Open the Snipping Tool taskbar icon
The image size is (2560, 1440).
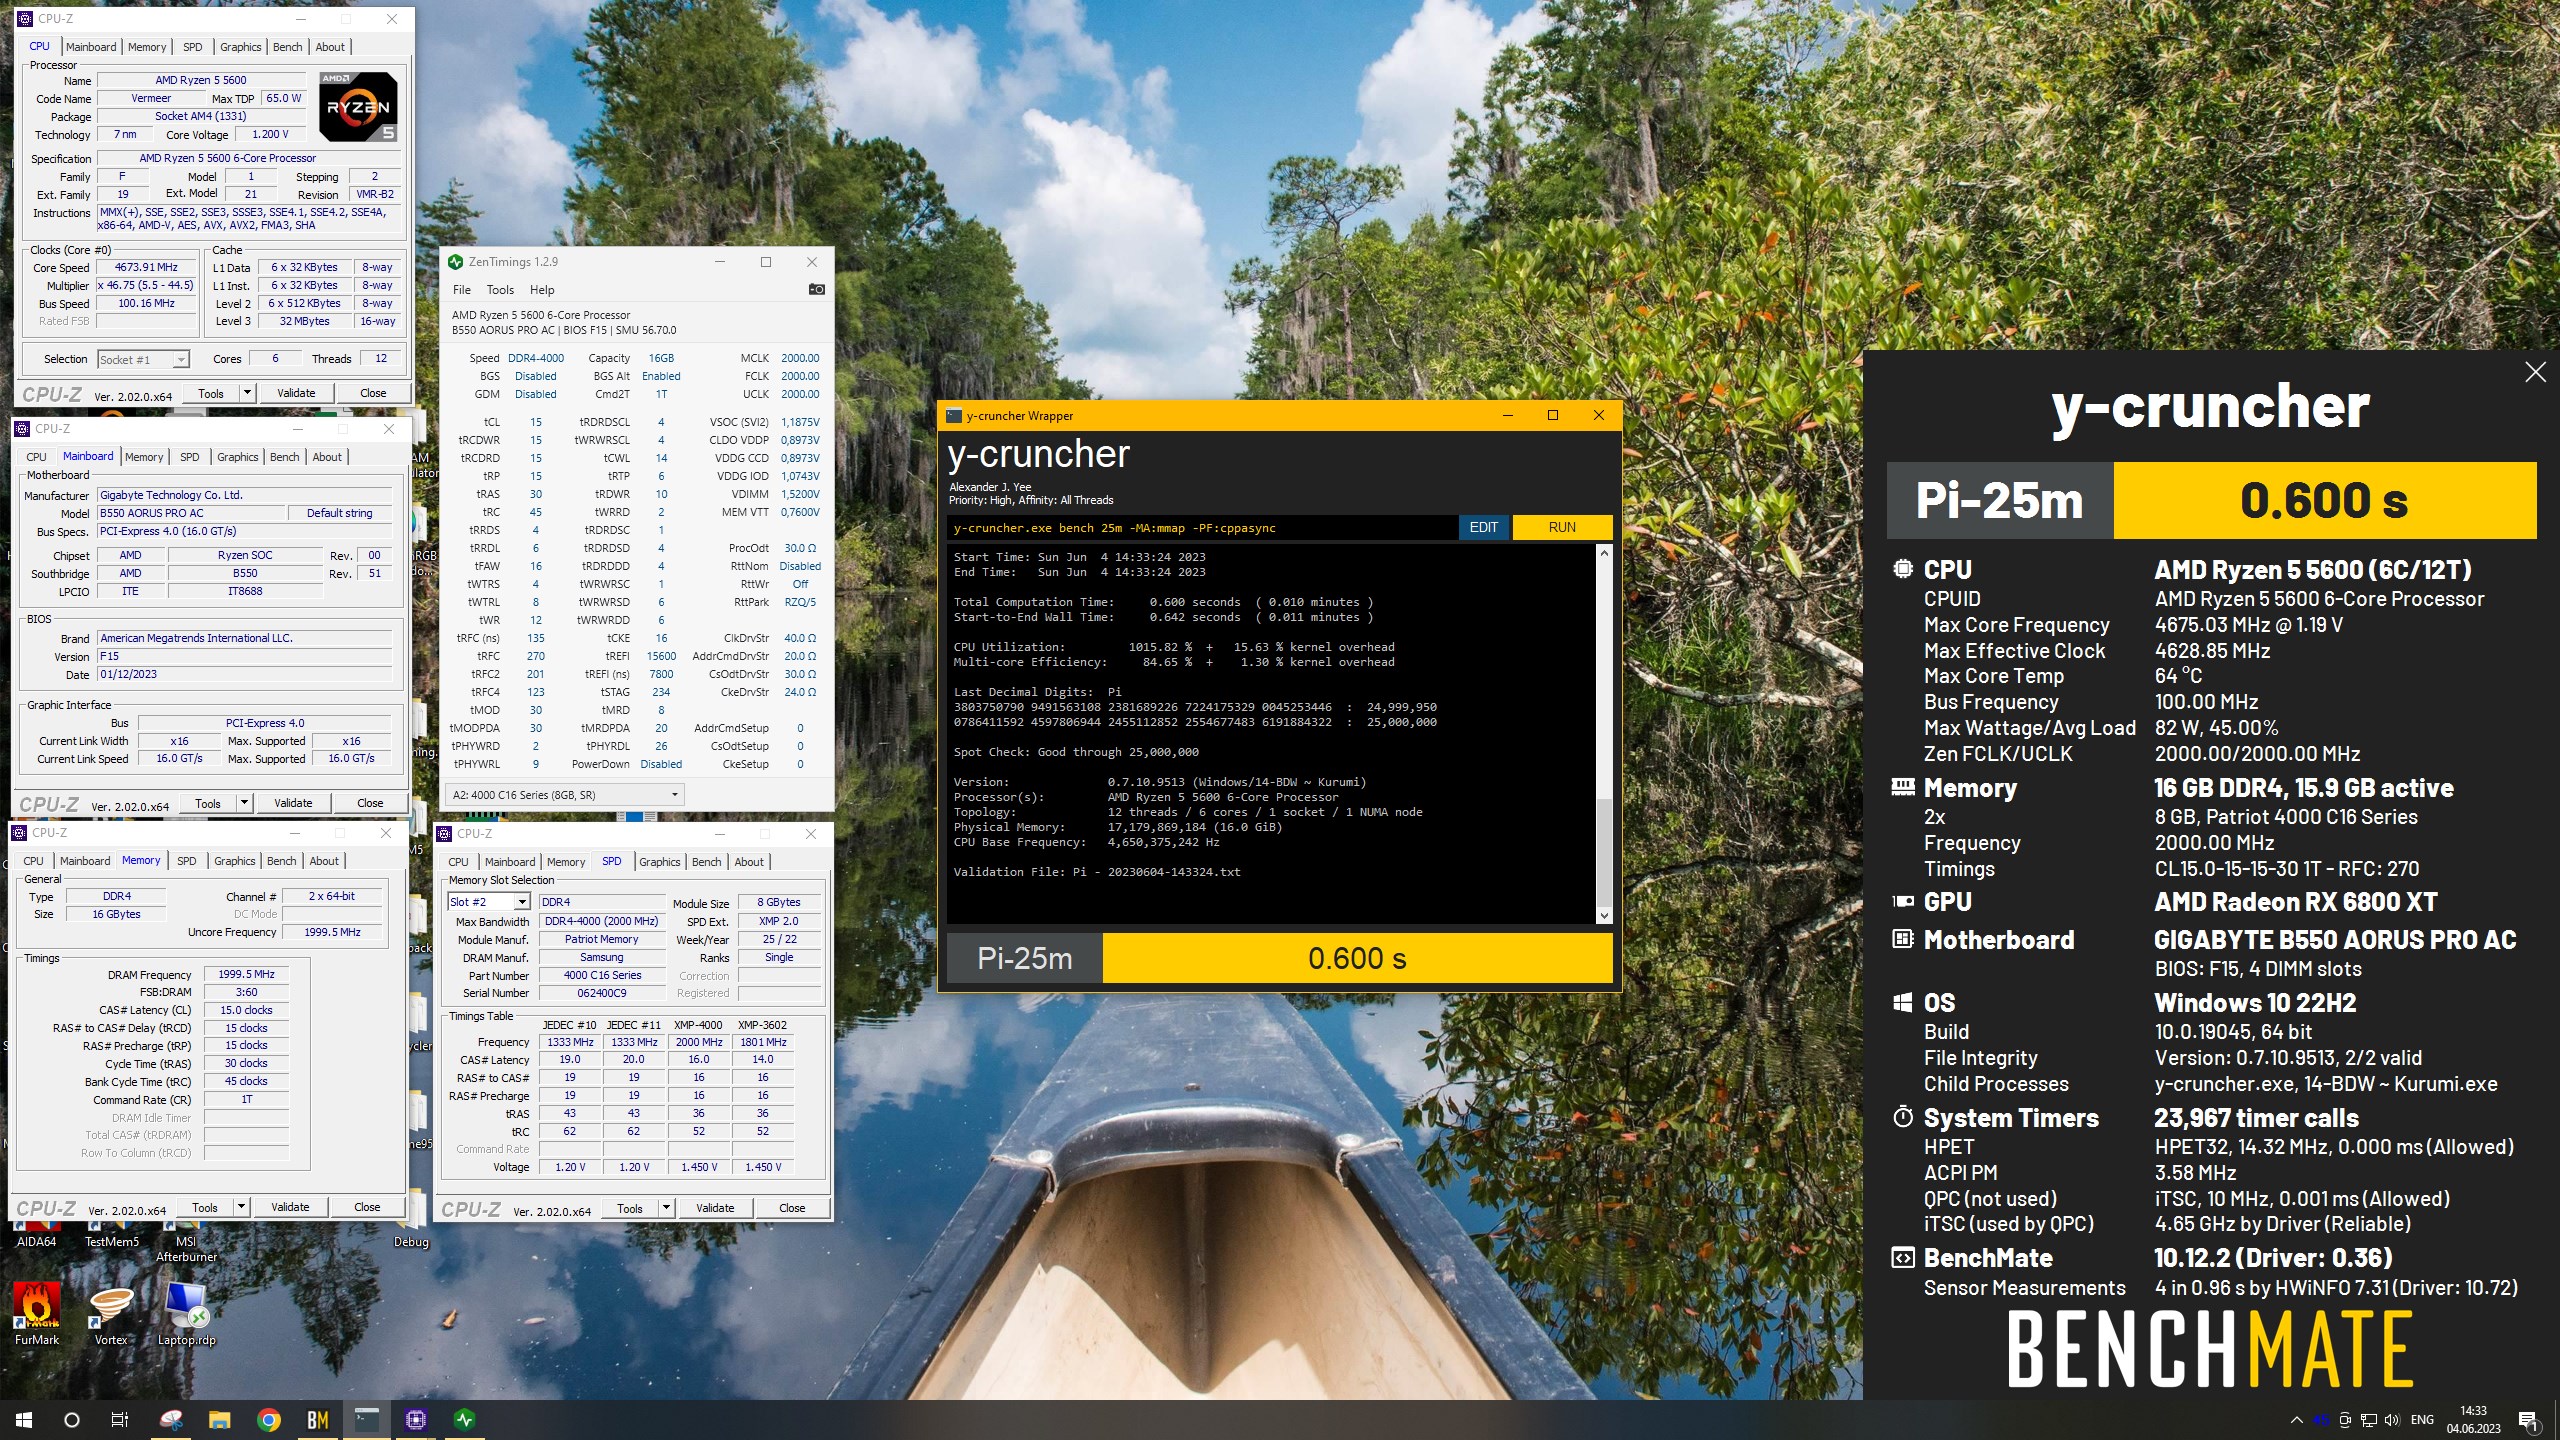[171, 1420]
